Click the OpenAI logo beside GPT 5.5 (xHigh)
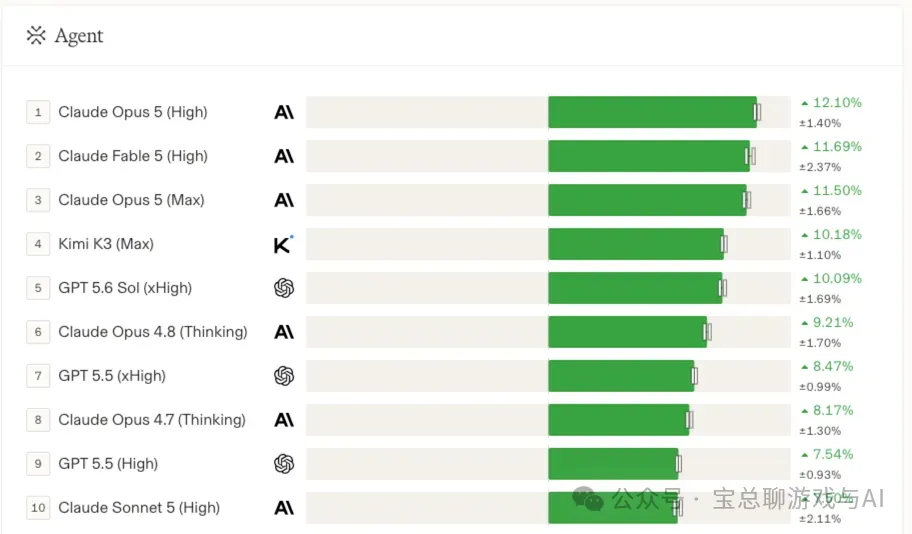Viewport: 912px width, 534px height. 284,376
